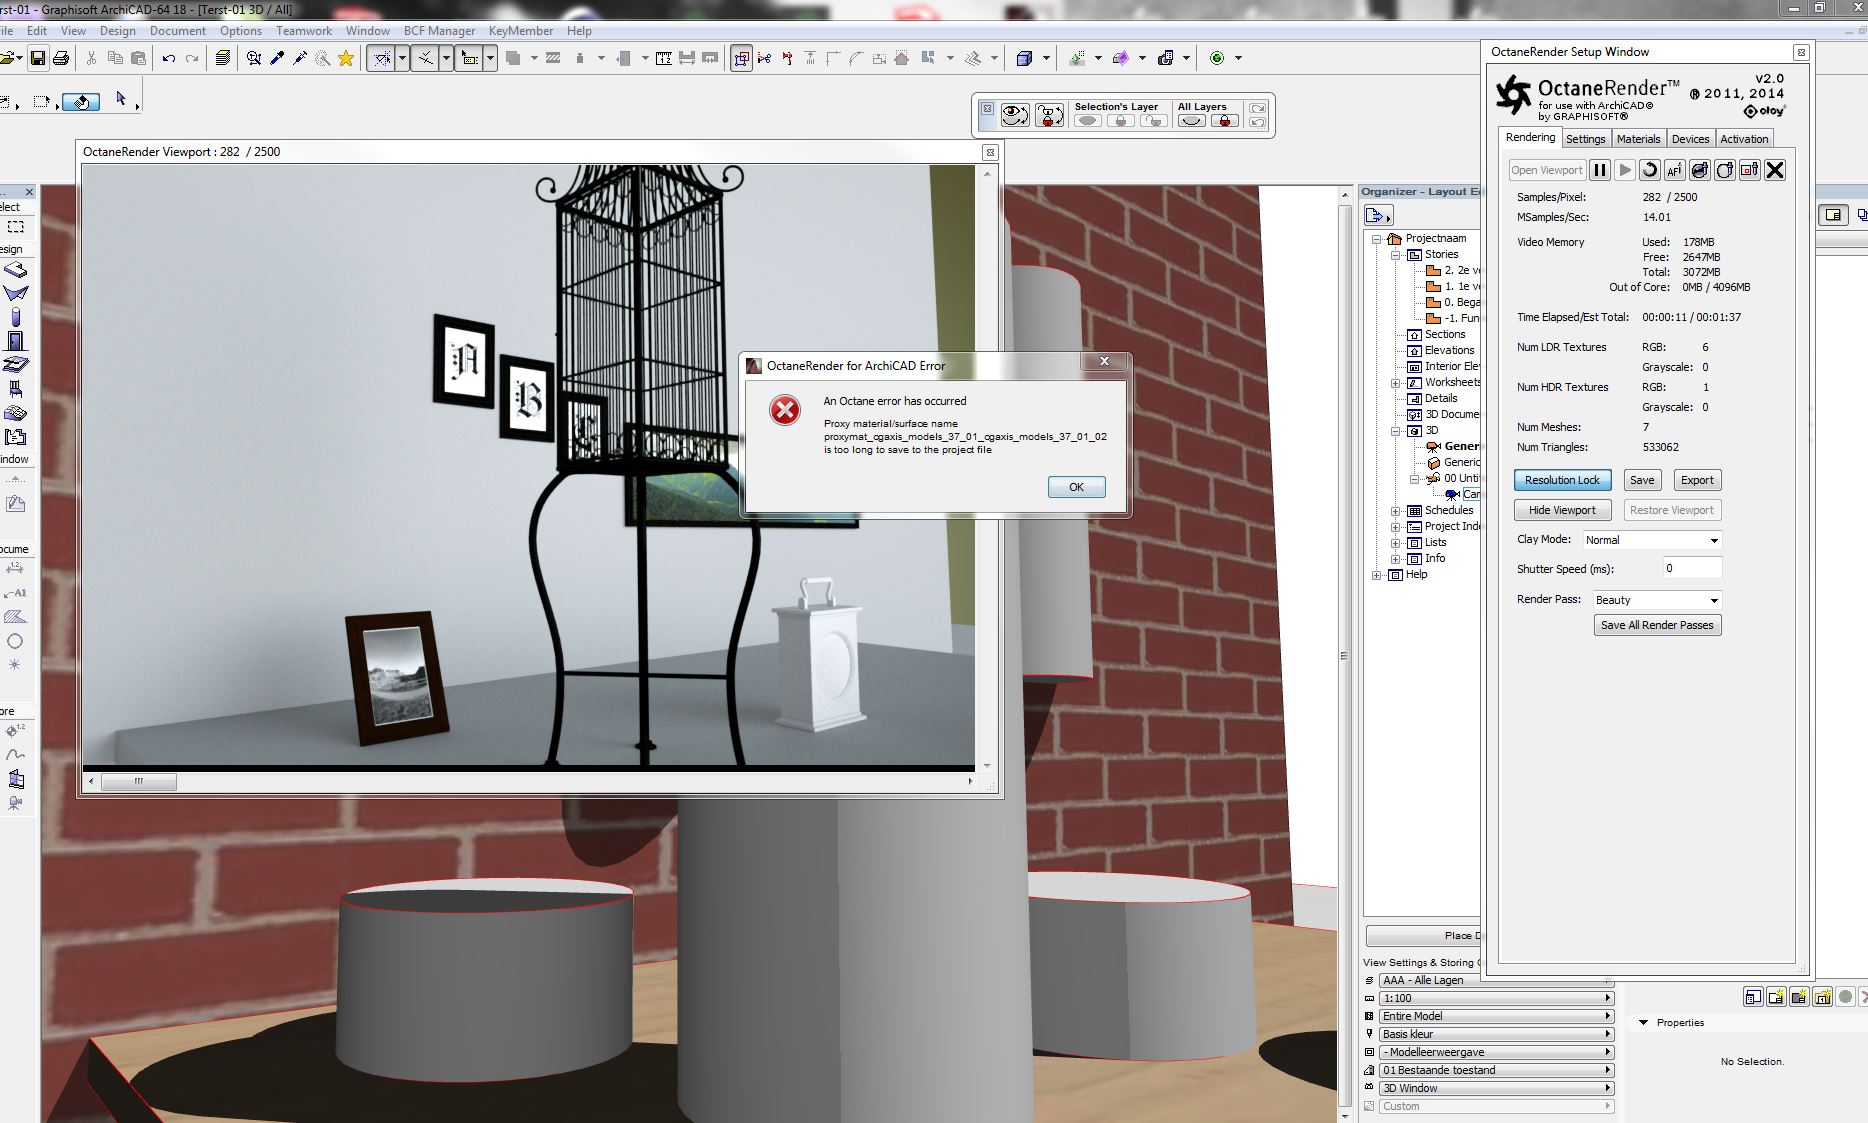This screenshot has width=1868, height=1123.
Task: Open the 01 Bestaande toestand renovation dropdown
Action: 1496,1070
